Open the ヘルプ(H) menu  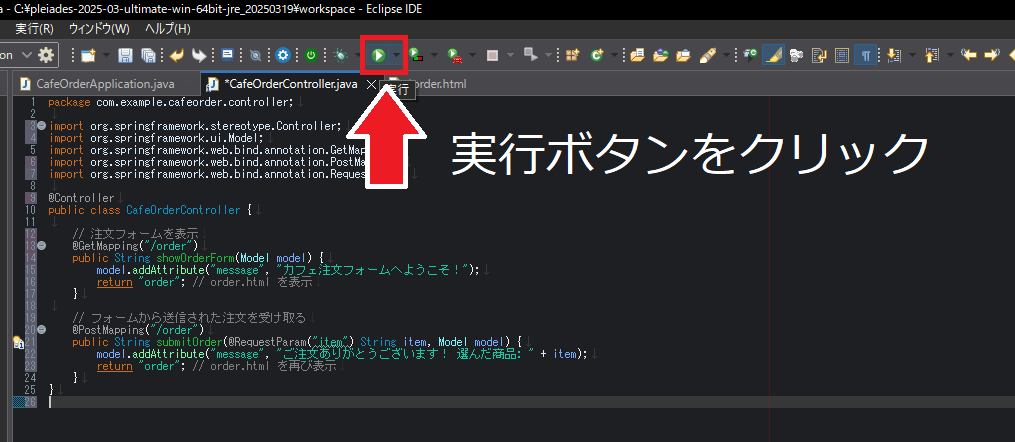[168, 28]
